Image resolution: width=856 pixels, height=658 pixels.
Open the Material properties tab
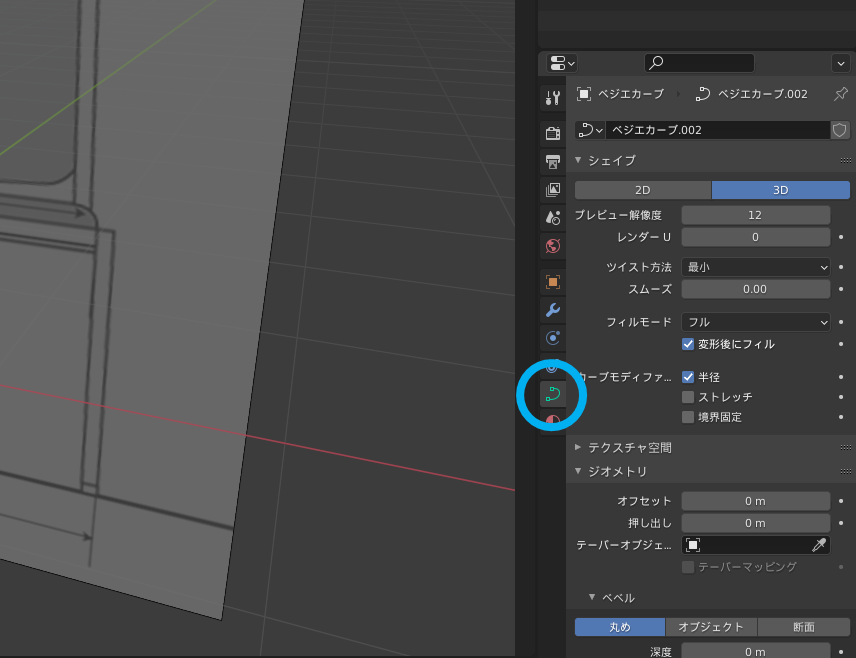(552, 420)
